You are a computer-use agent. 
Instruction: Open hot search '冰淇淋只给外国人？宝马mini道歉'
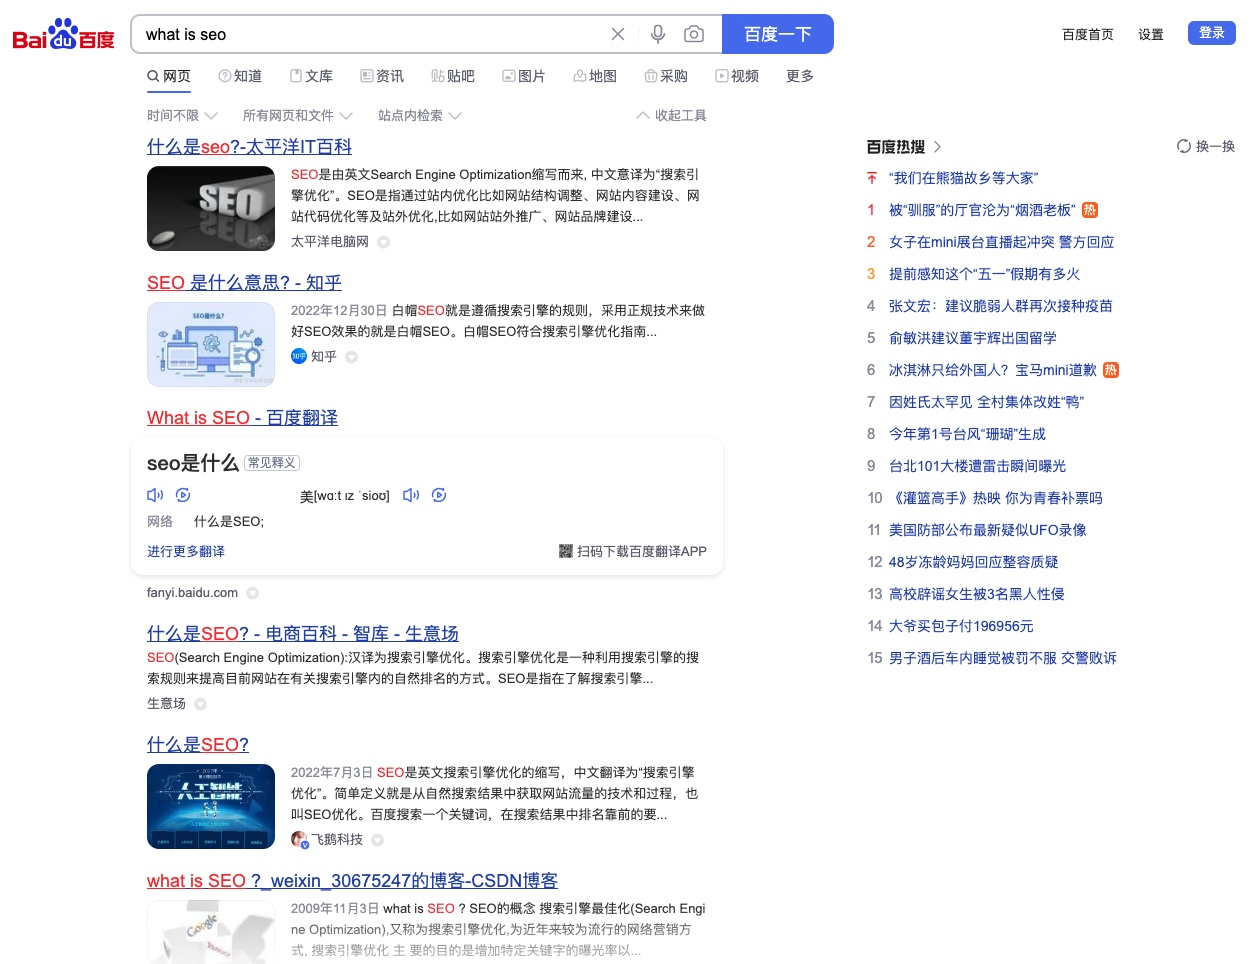point(993,370)
